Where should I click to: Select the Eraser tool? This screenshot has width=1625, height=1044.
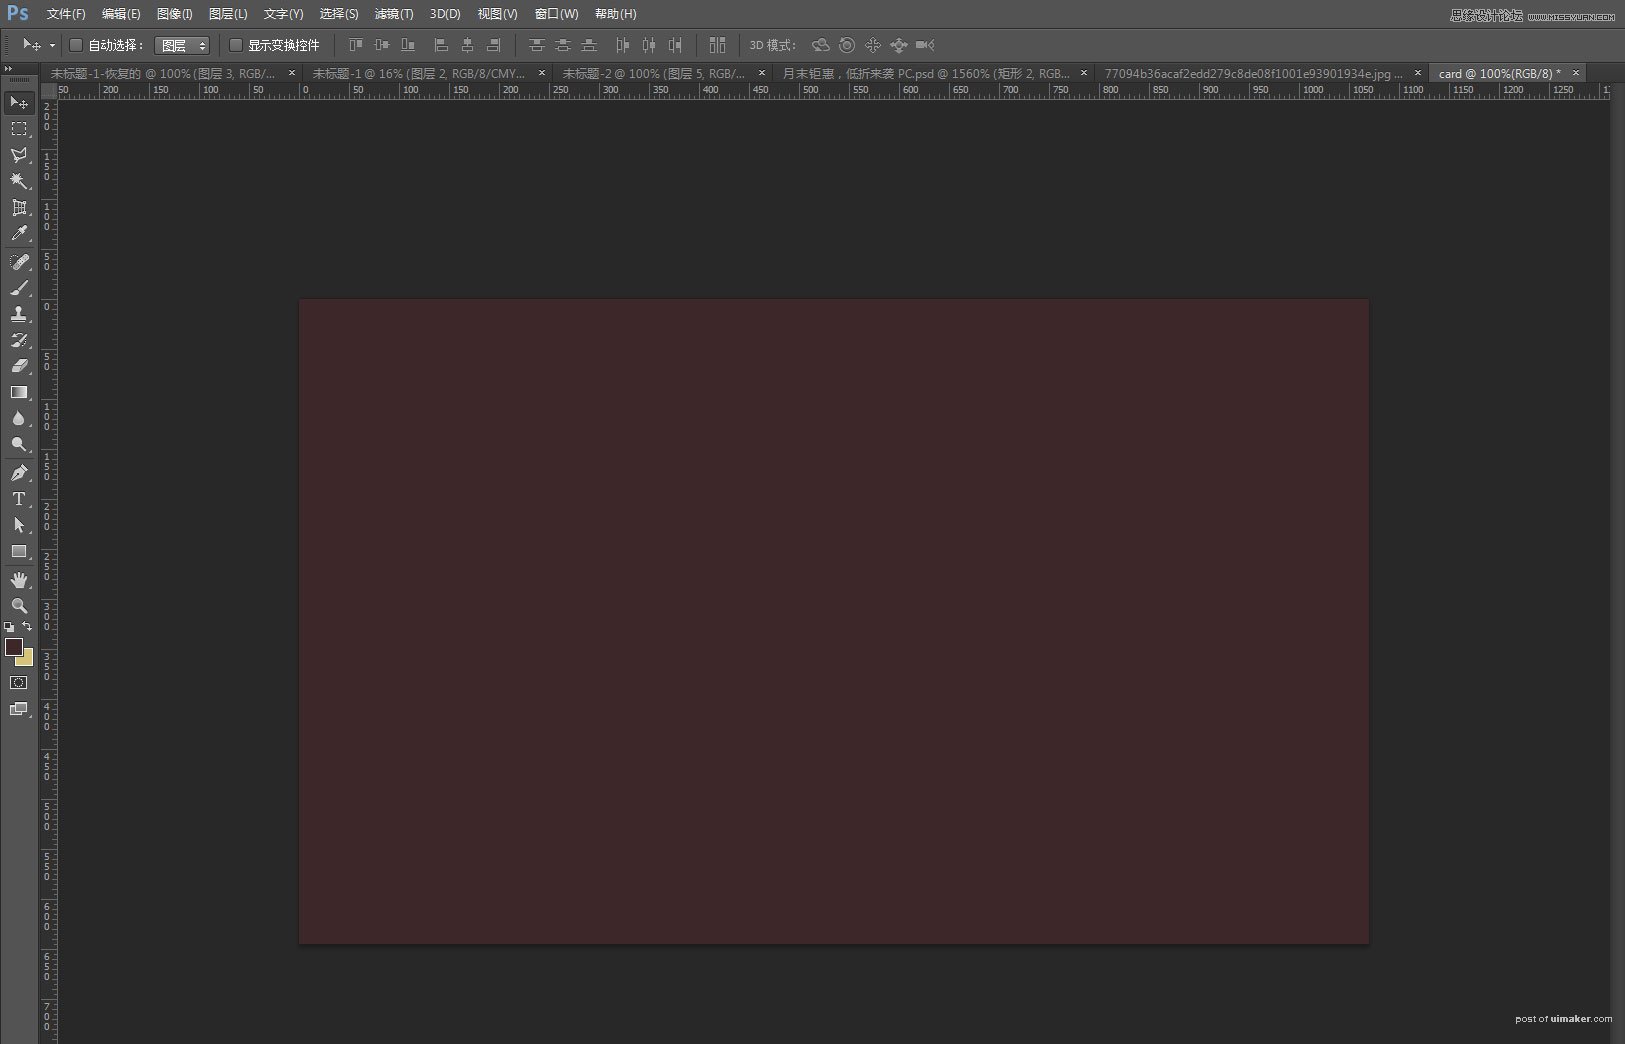[x=19, y=366]
